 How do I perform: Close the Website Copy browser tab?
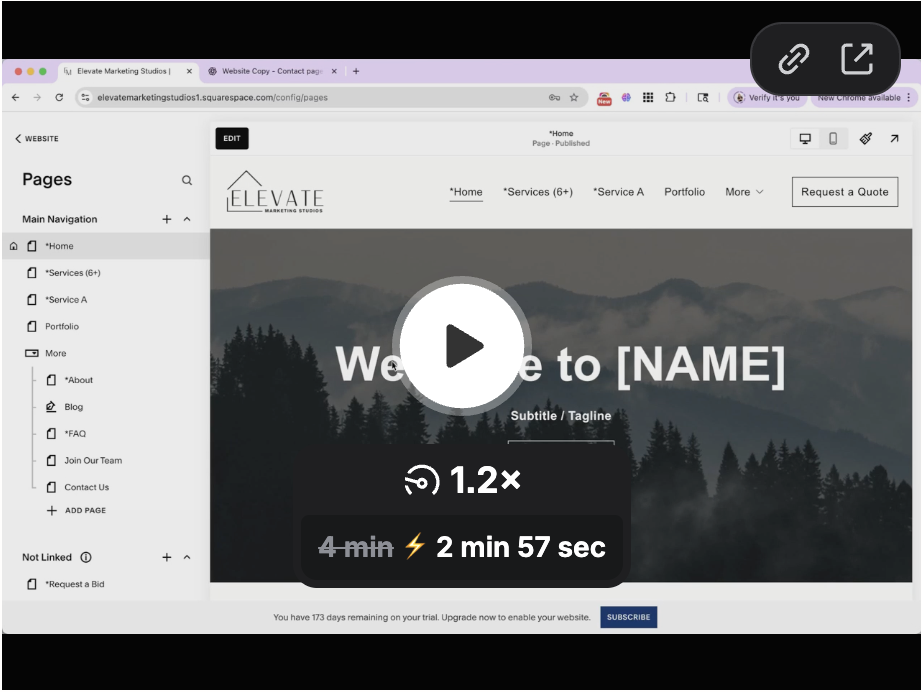tap(334, 71)
